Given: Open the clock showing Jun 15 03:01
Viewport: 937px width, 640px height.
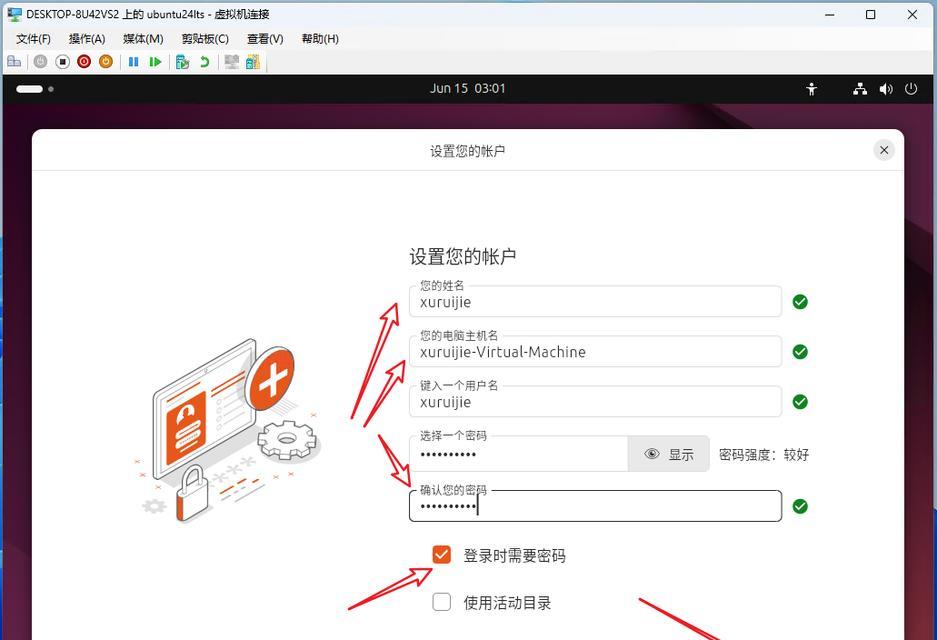Looking at the screenshot, I should pyautogui.click(x=467, y=88).
